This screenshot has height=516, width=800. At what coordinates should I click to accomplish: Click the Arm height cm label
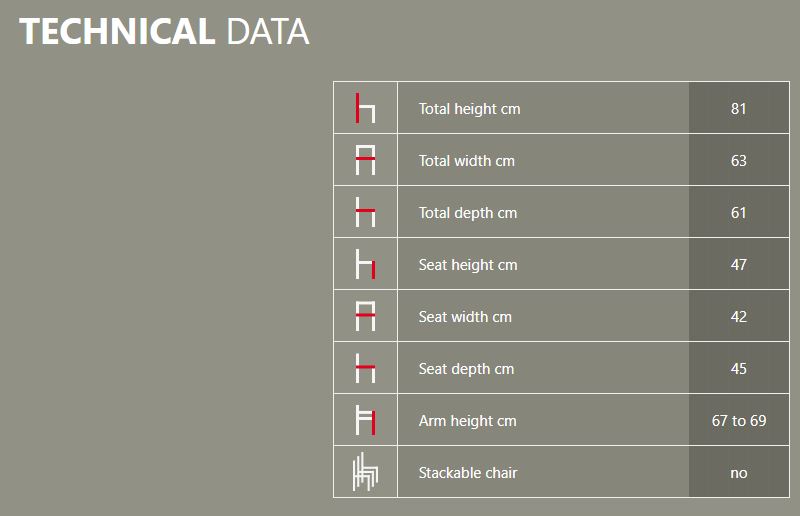[x=467, y=421]
